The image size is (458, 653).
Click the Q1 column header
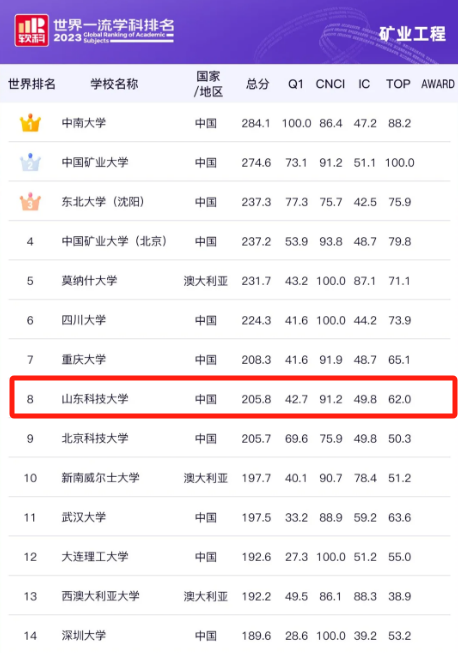[296, 84]
